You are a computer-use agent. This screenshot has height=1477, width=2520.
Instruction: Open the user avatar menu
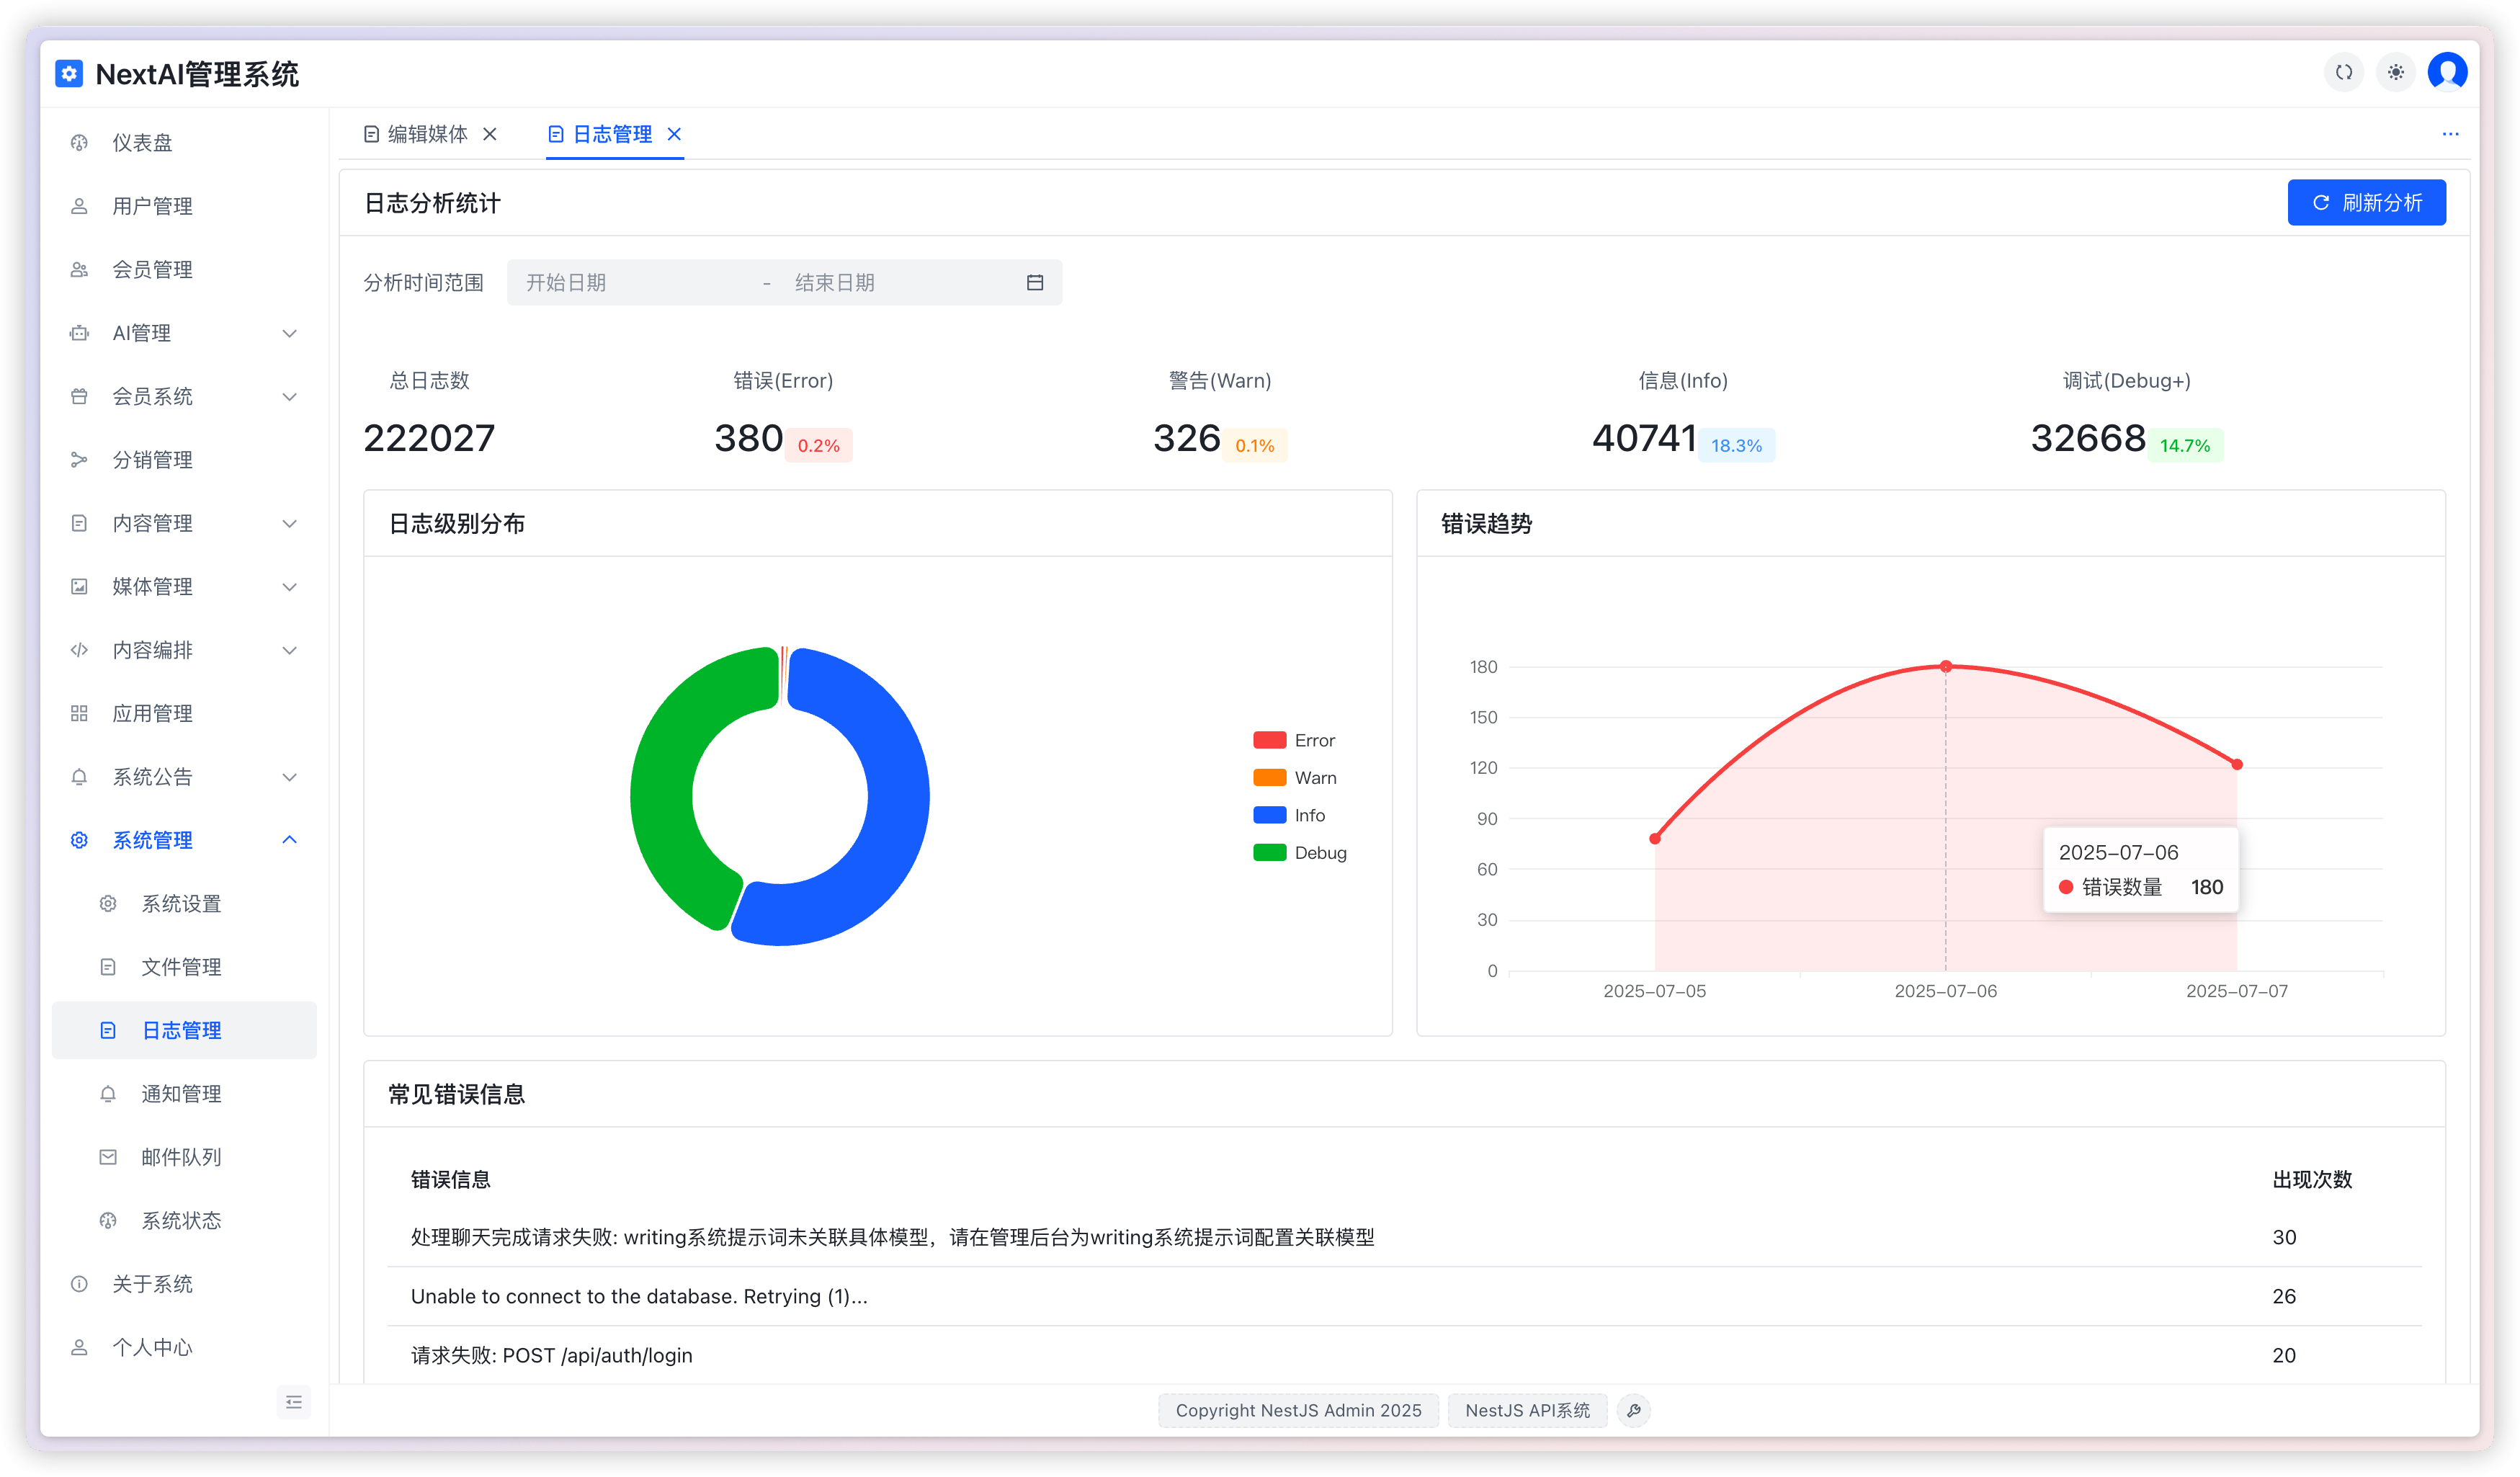2447,72
